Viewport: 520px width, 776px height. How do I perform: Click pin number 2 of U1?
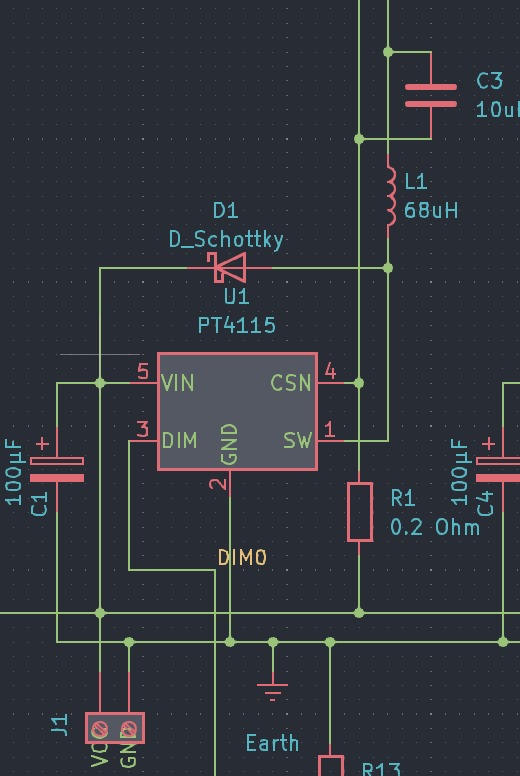click(217, 483)
